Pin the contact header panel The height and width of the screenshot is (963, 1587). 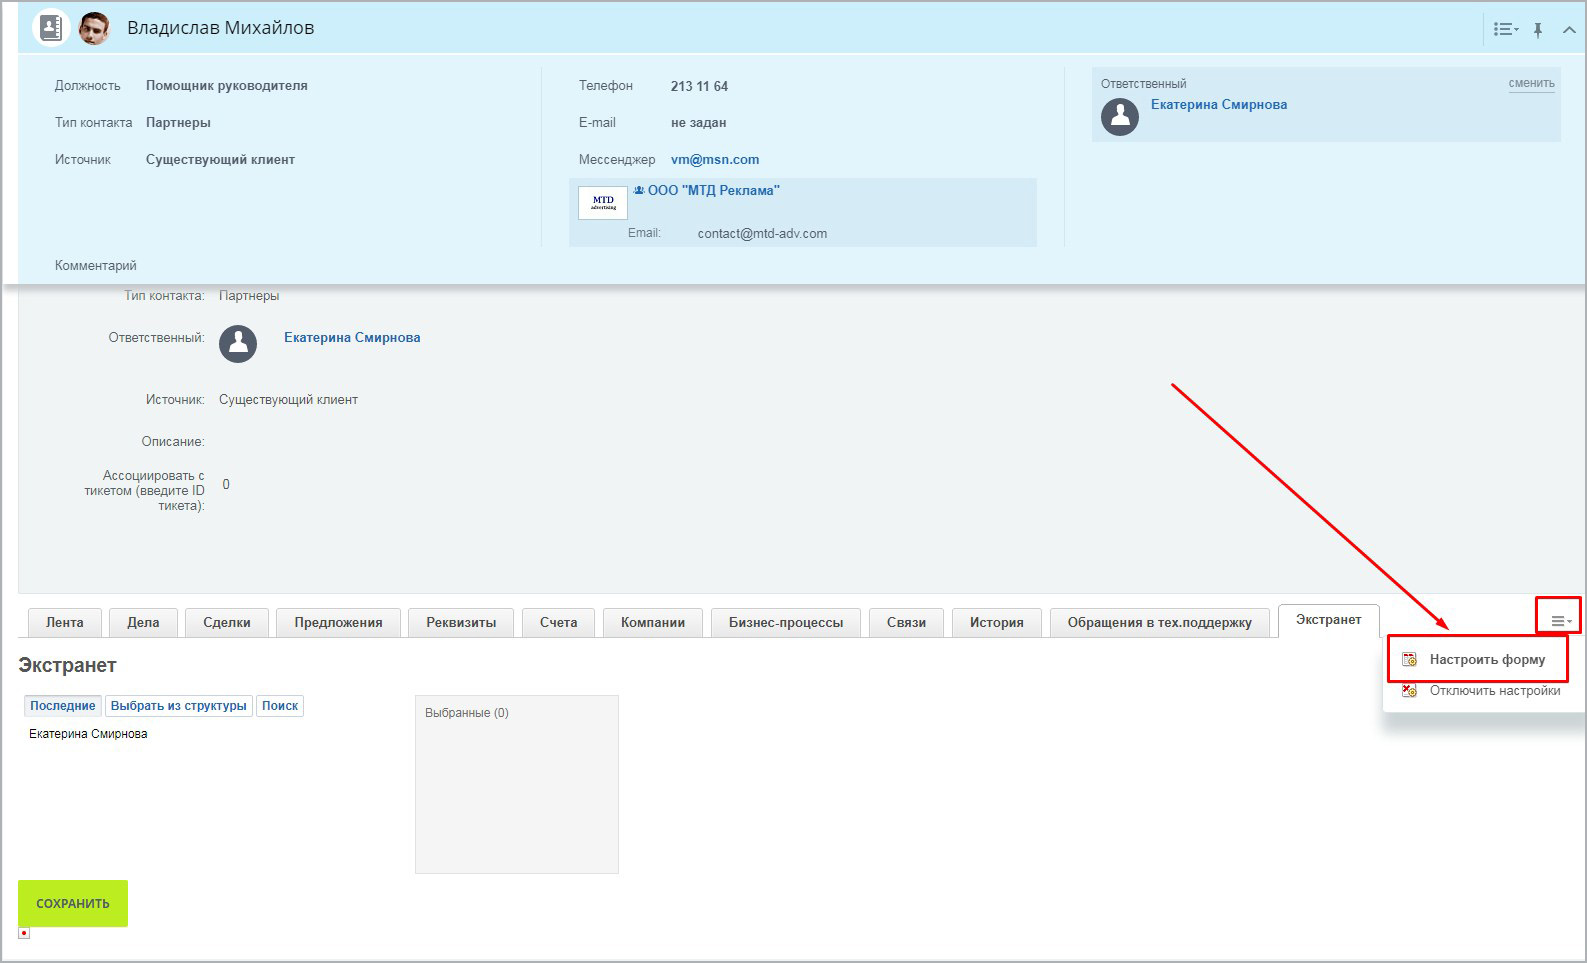click(x=1538, y=30)
